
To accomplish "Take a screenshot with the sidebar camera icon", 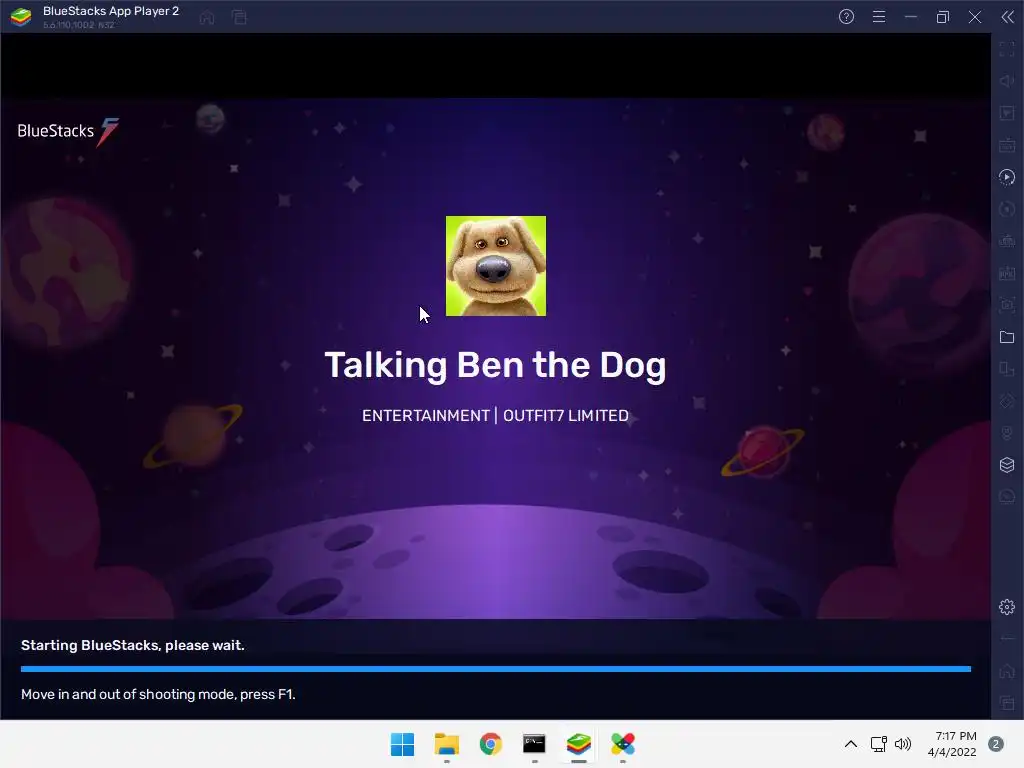I will coord(1007,305).
